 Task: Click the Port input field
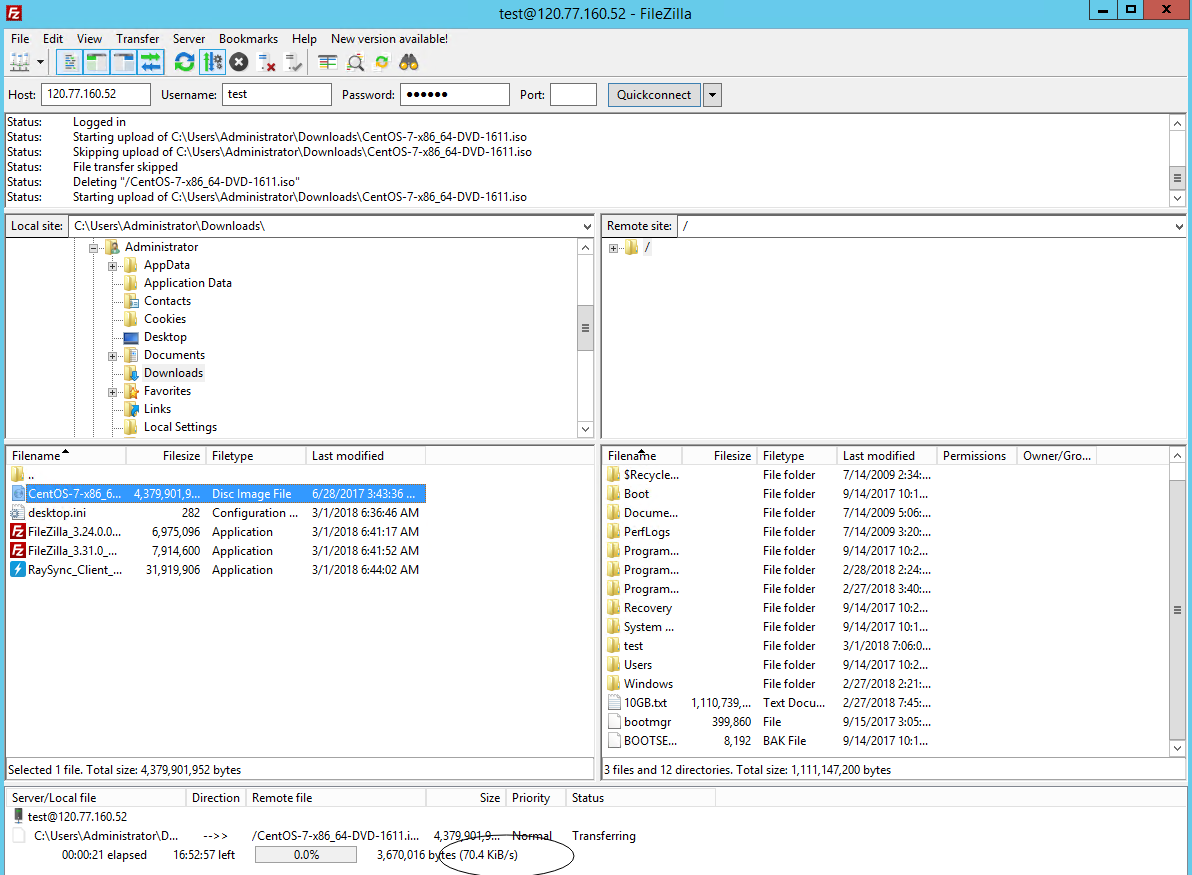point(573,94)
